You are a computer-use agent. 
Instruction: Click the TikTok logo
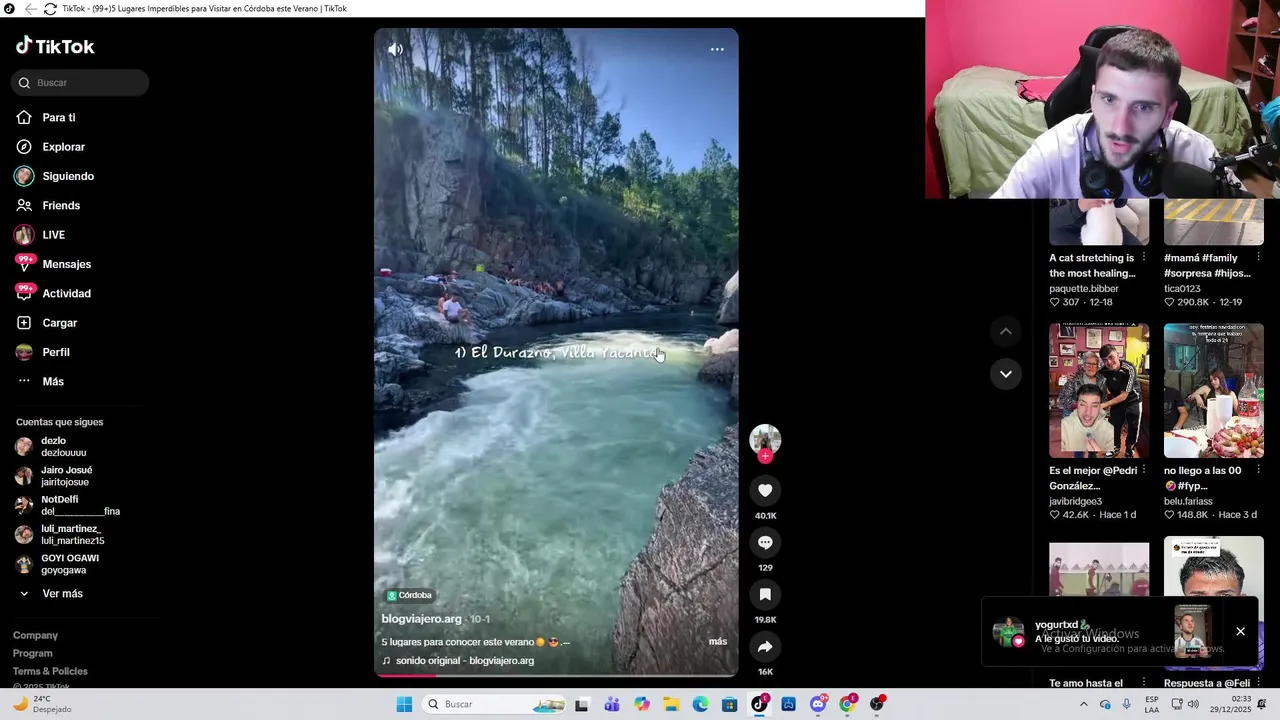pyautogui.click(x=55, y=46)
